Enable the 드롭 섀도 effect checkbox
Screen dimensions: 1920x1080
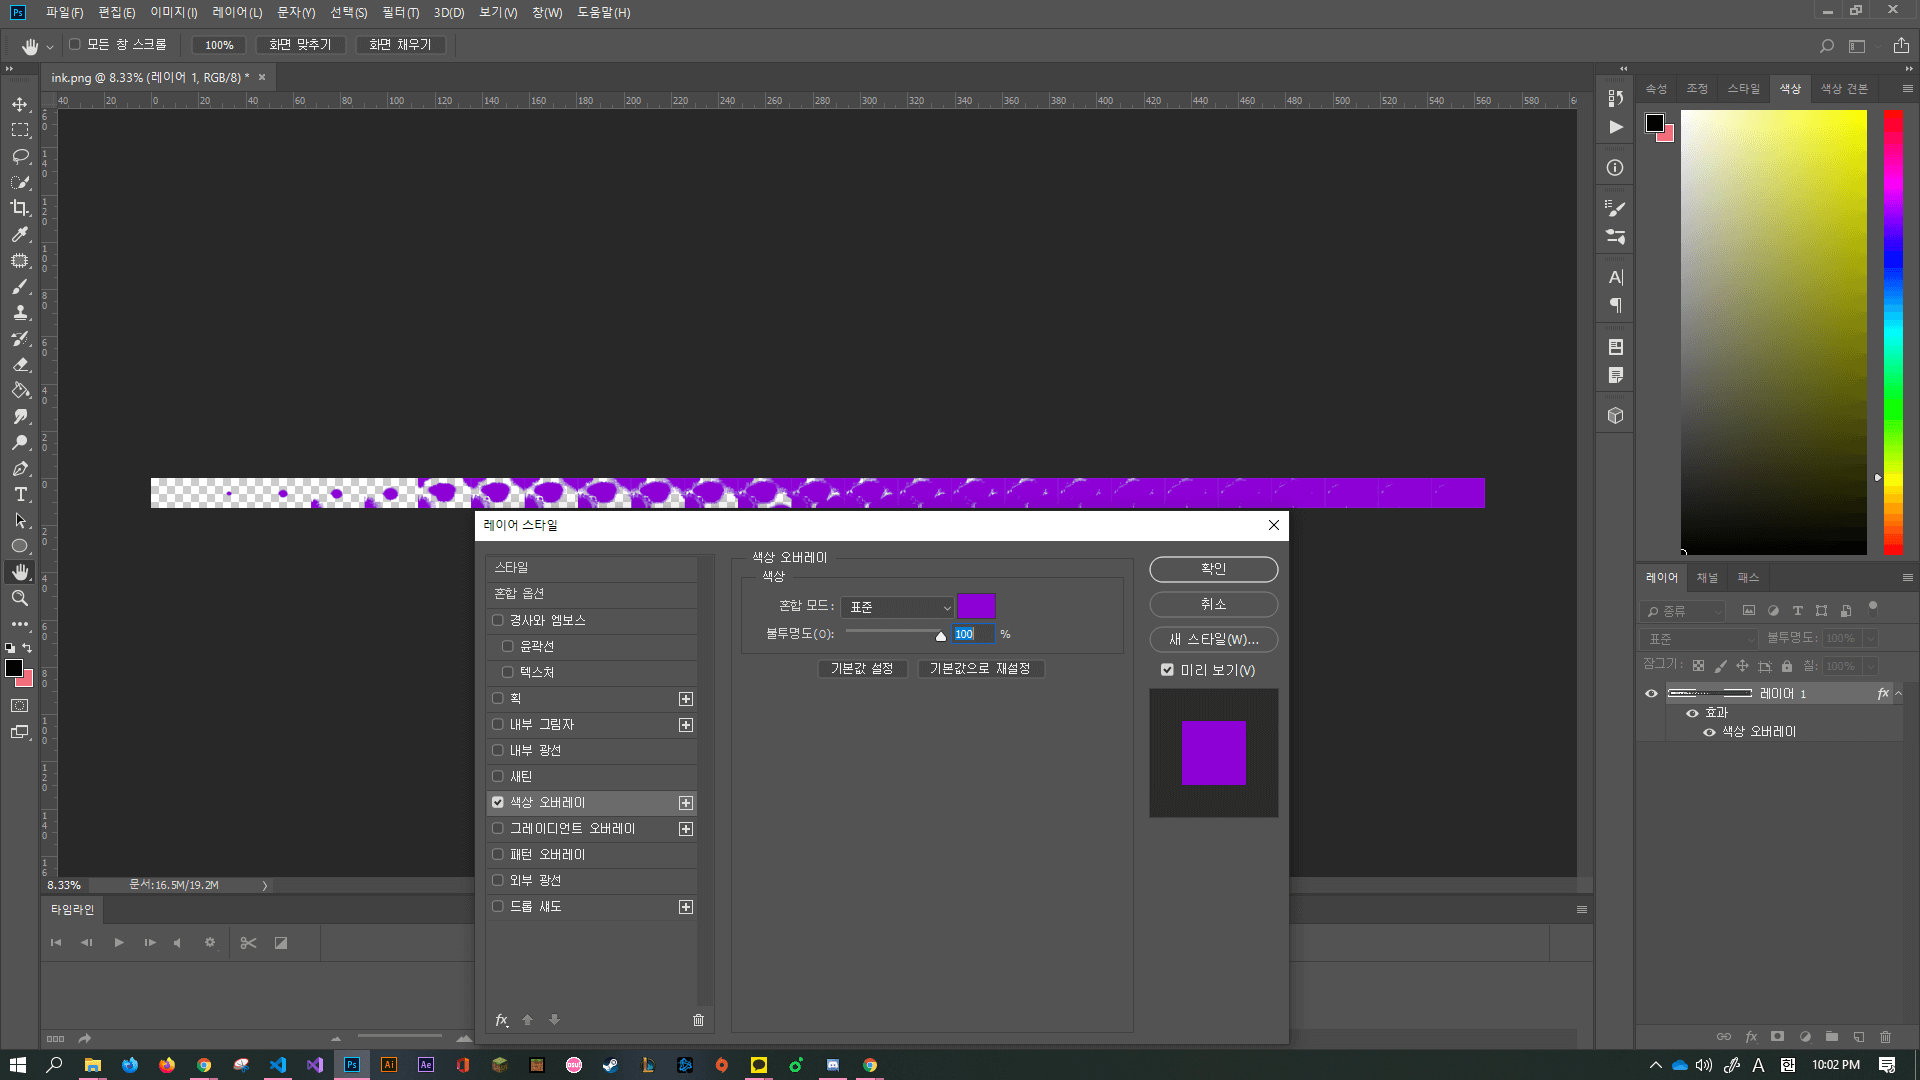[x=498, y=906]
